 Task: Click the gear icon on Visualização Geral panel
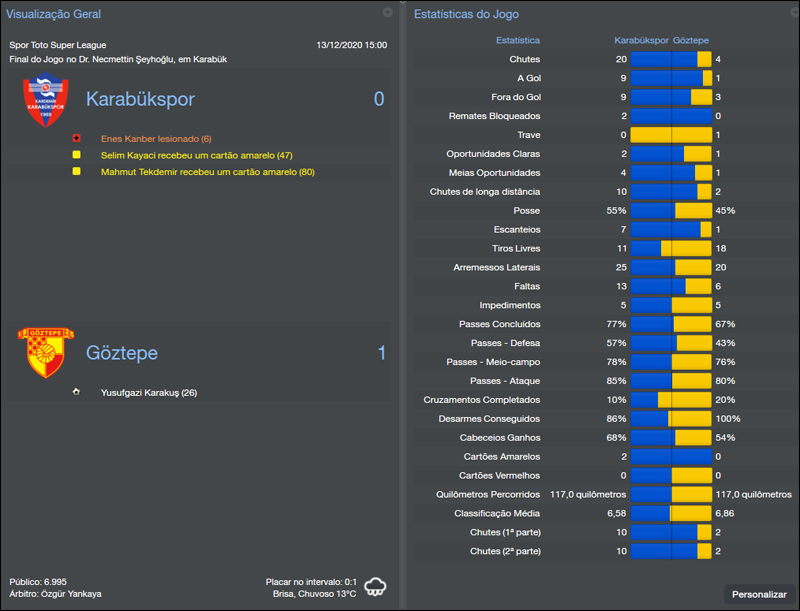[387, 13]
